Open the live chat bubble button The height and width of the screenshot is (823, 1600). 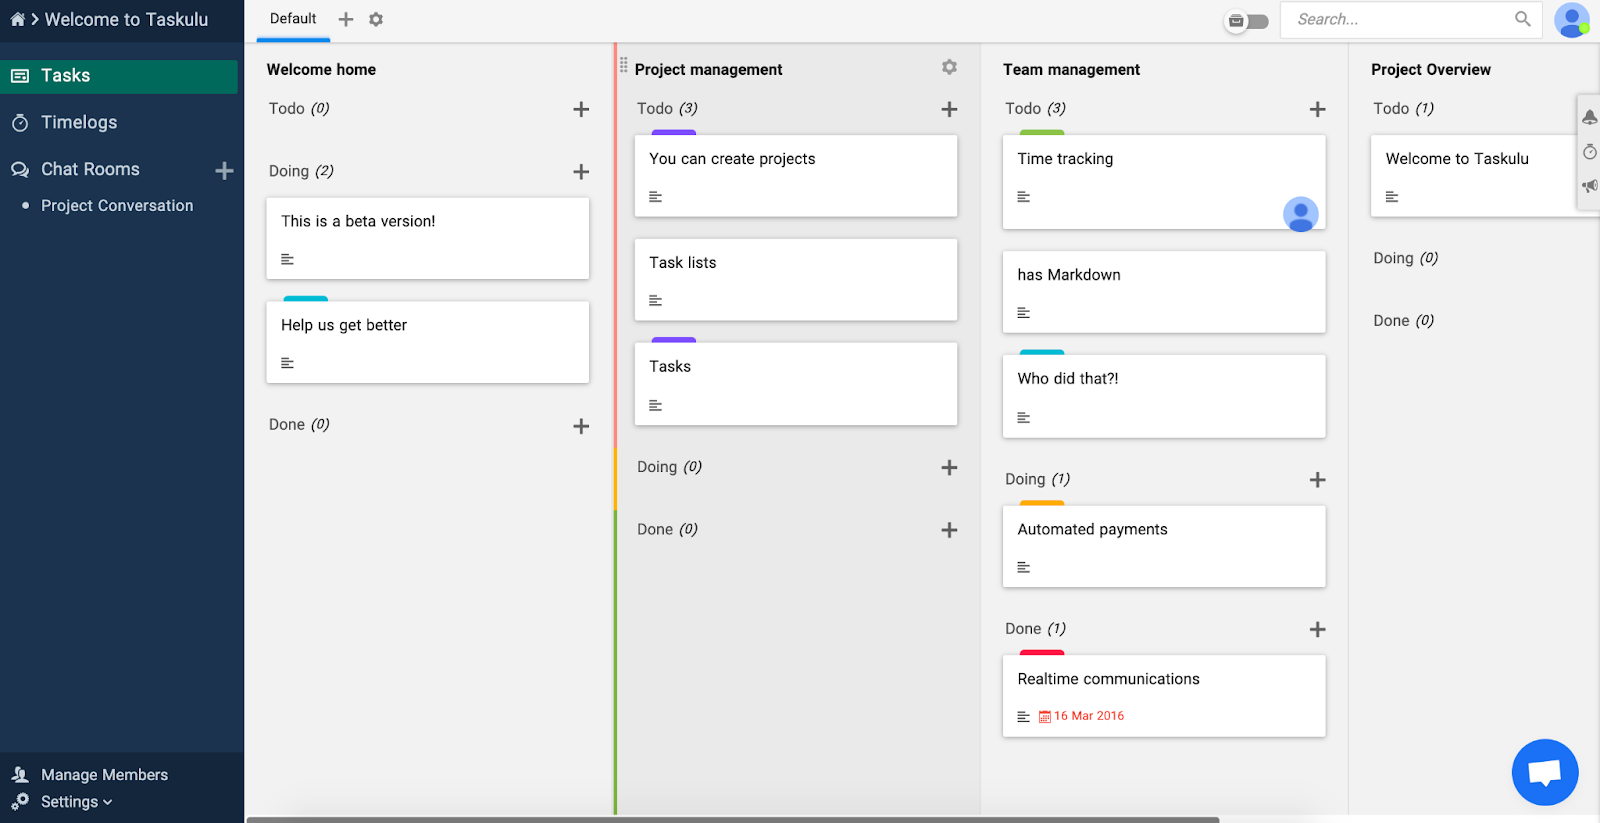click(1544, 772)
